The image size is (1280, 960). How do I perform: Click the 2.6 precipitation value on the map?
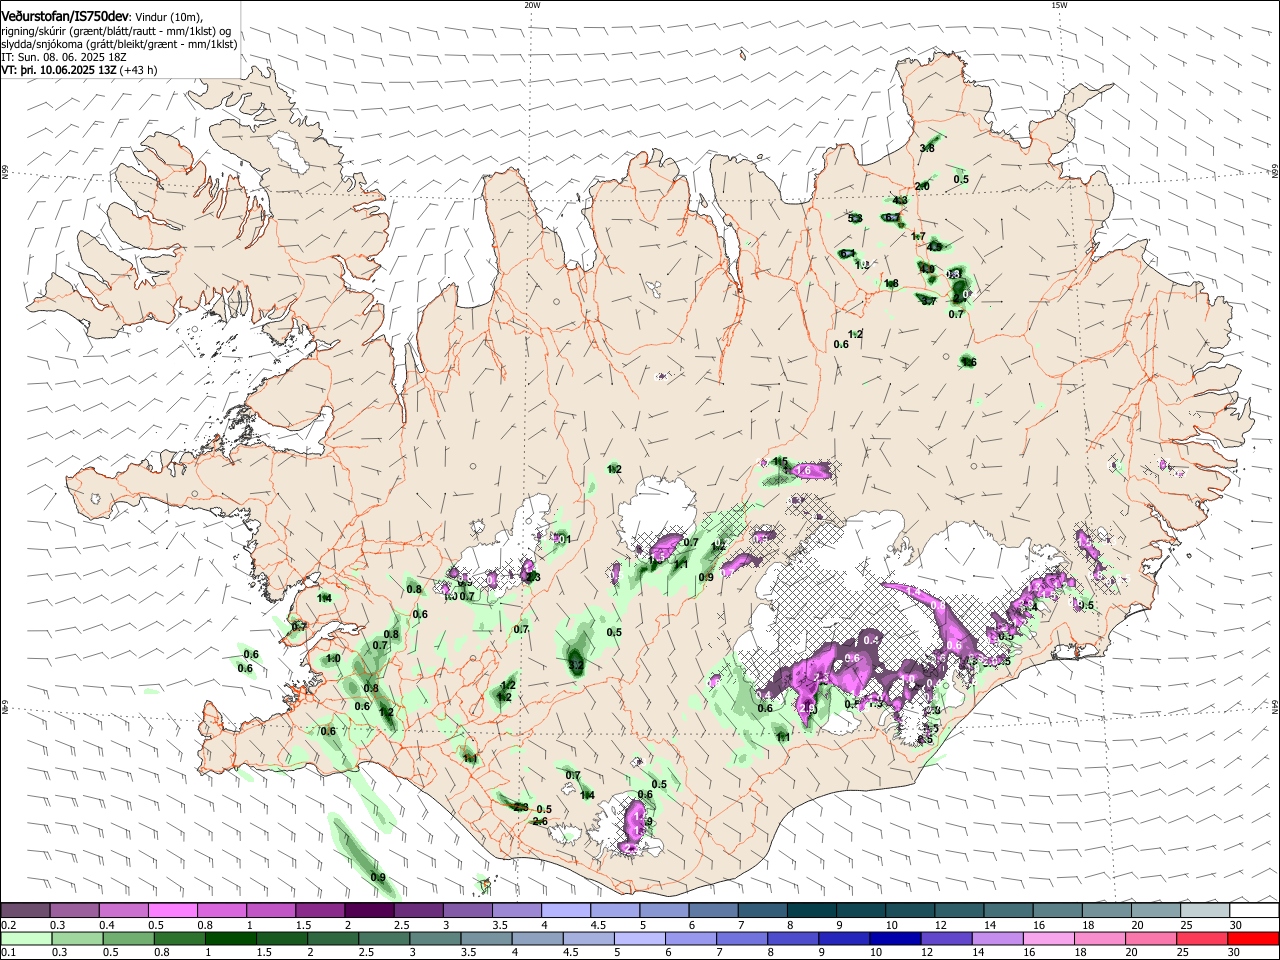click(x=540, y=821)
